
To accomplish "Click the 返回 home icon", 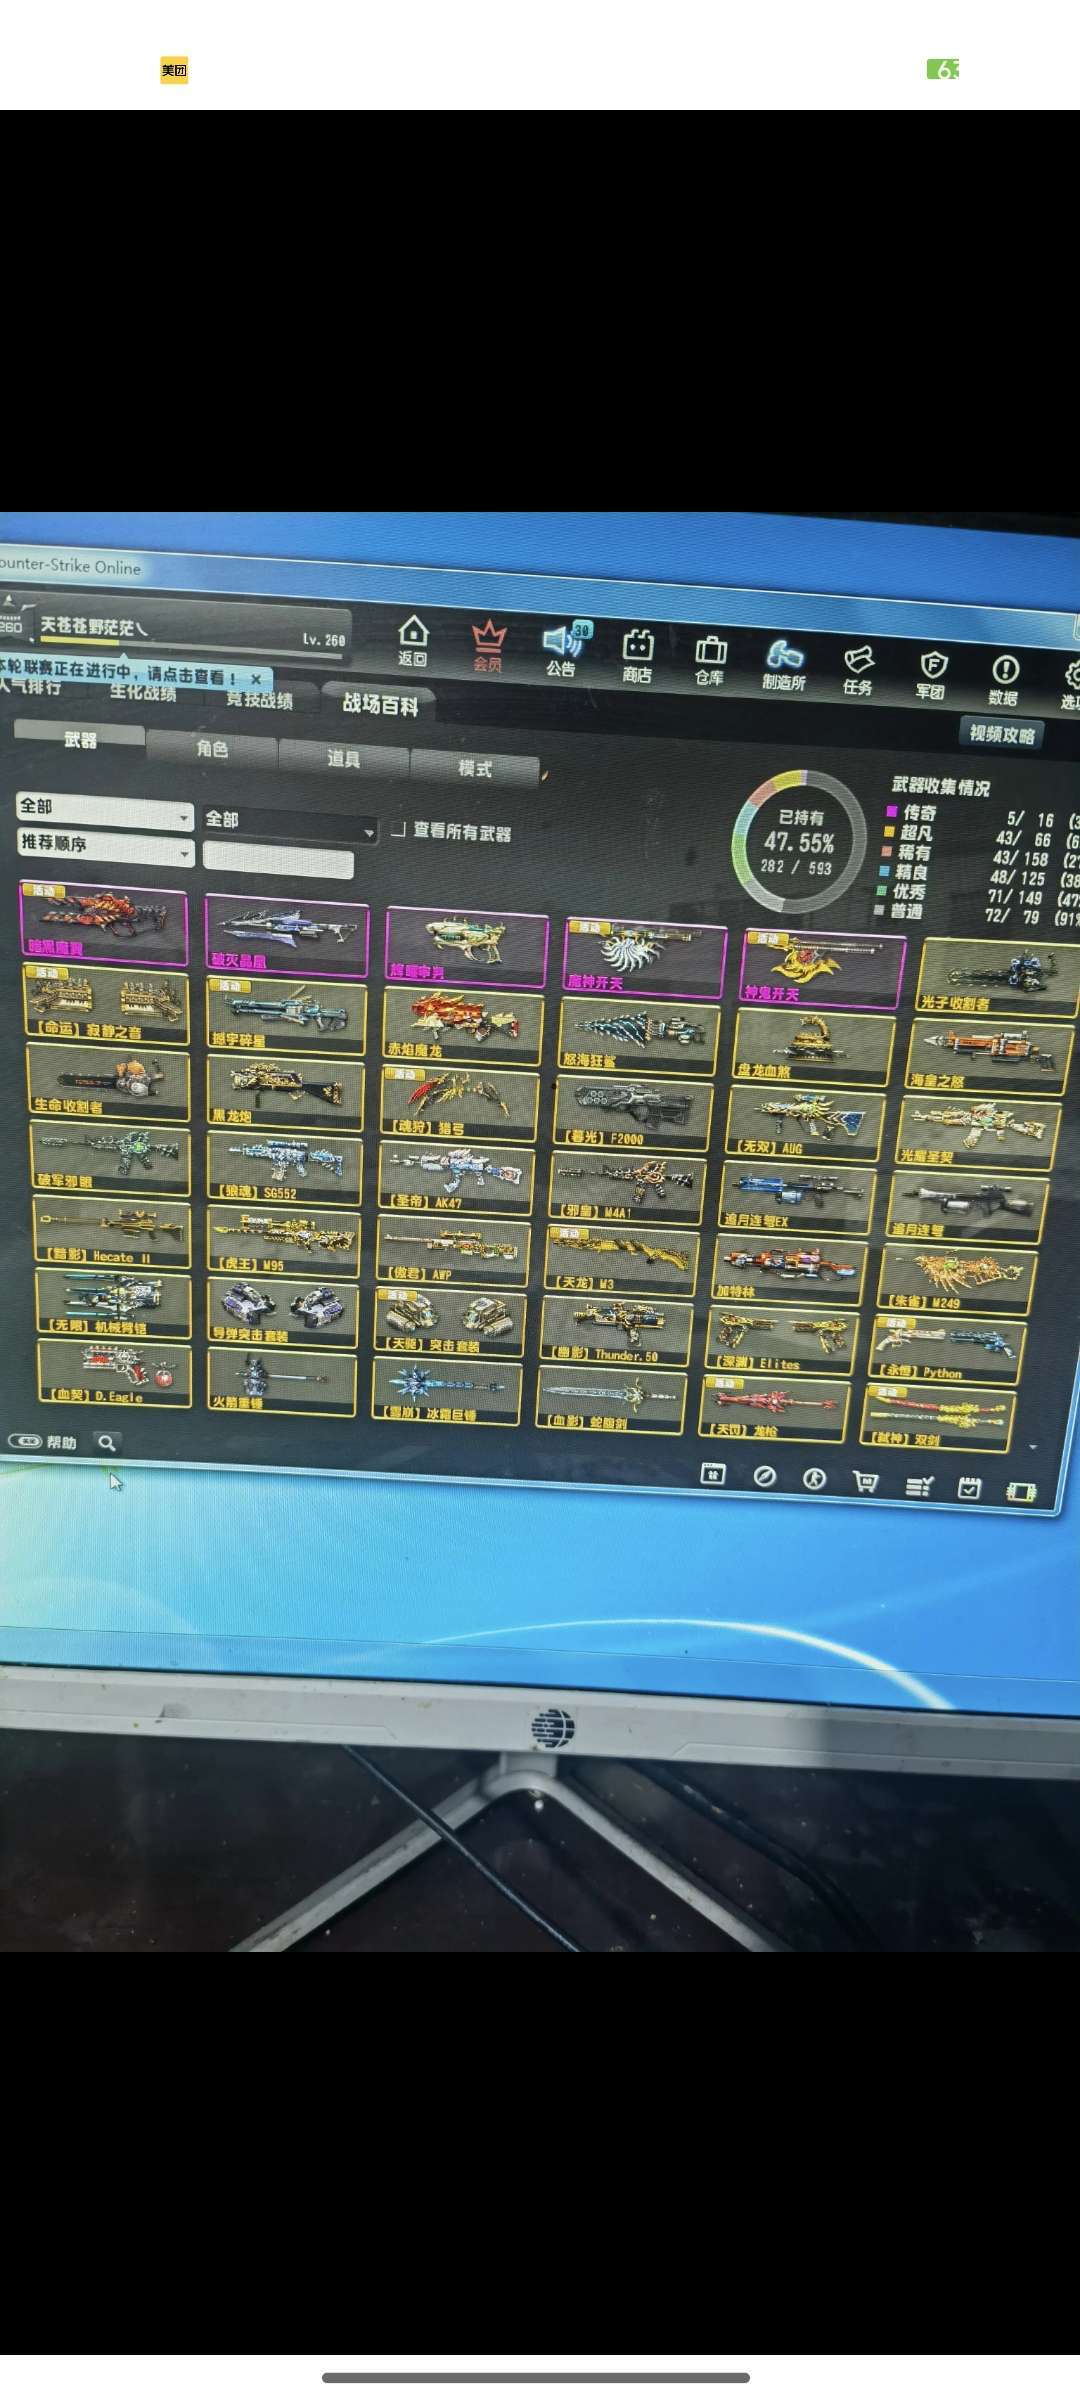I will point(413,641).
